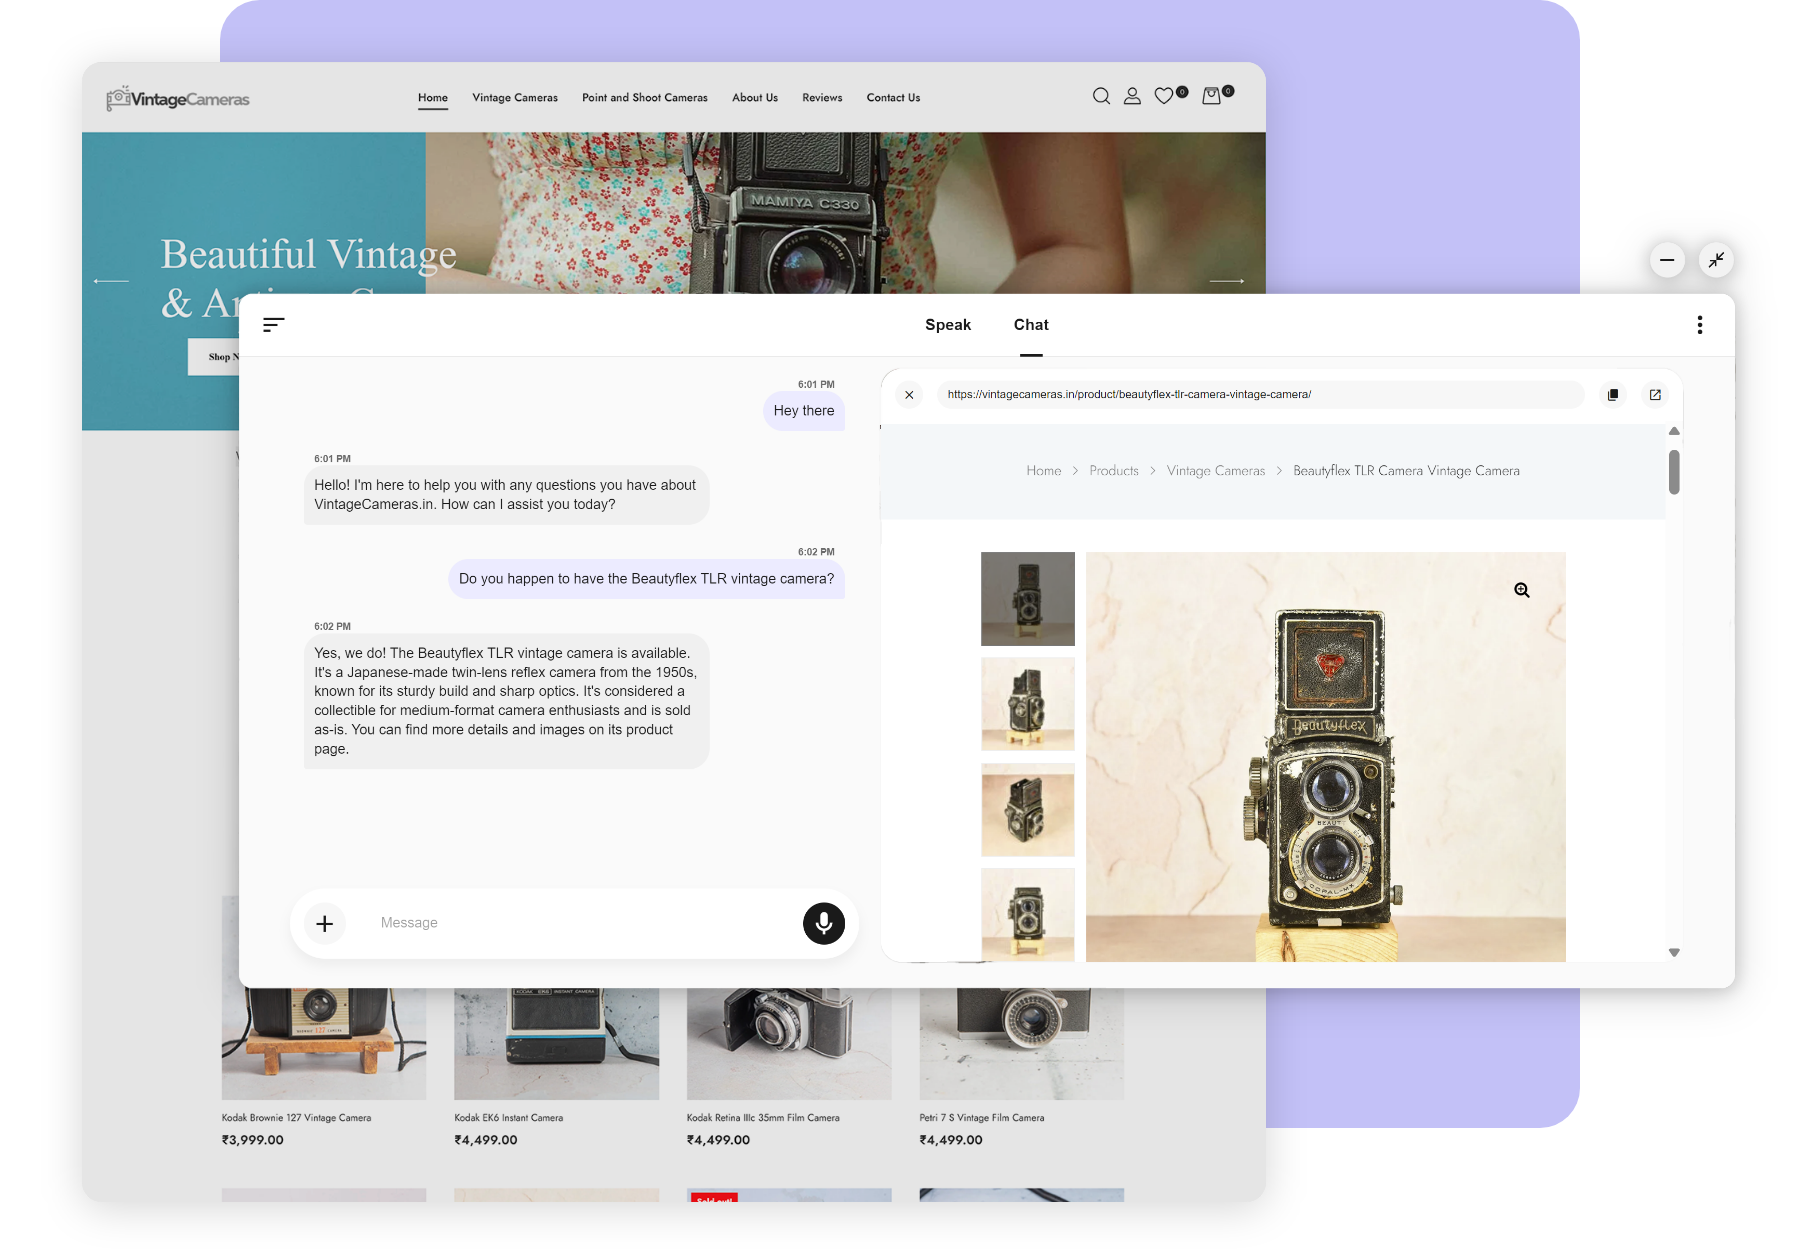
Task: Select the Chat tab
Action: point(1031,325)
